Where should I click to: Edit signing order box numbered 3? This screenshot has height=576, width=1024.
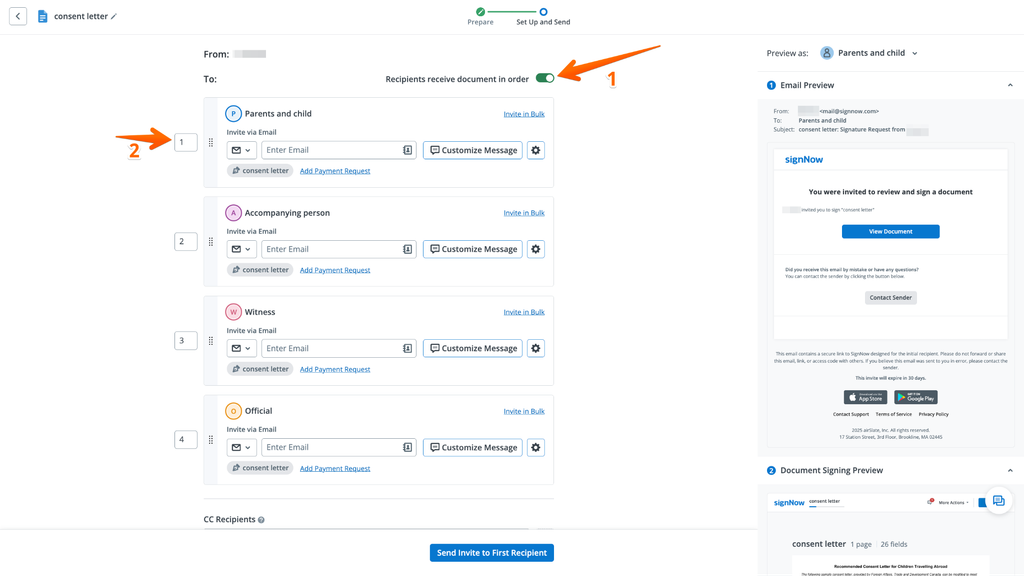(x=186, y=341)
